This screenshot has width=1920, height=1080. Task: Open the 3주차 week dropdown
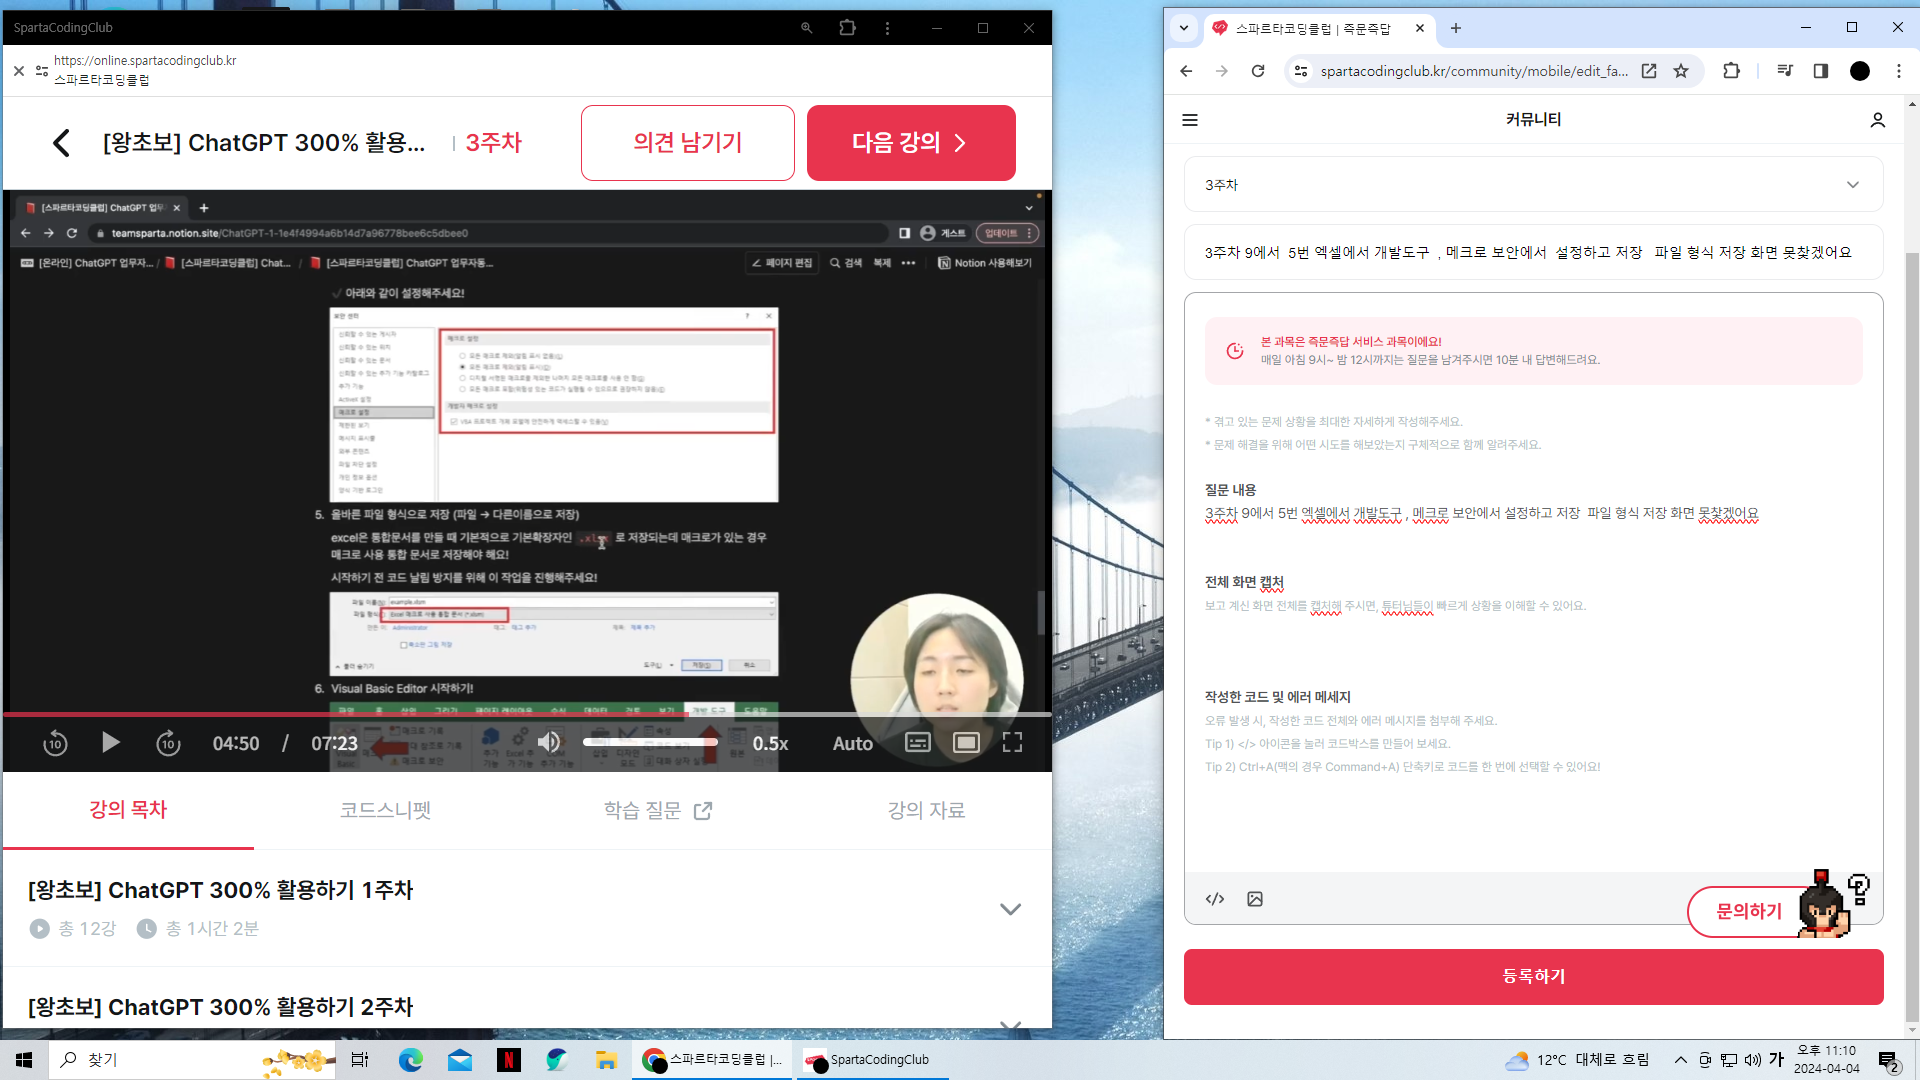coord(1533,185)
